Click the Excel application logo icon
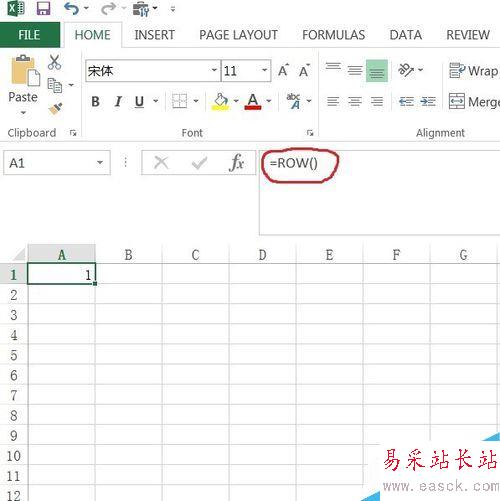Image resolution: width=500 pixels, height=501 pixels. coord(16,8)
